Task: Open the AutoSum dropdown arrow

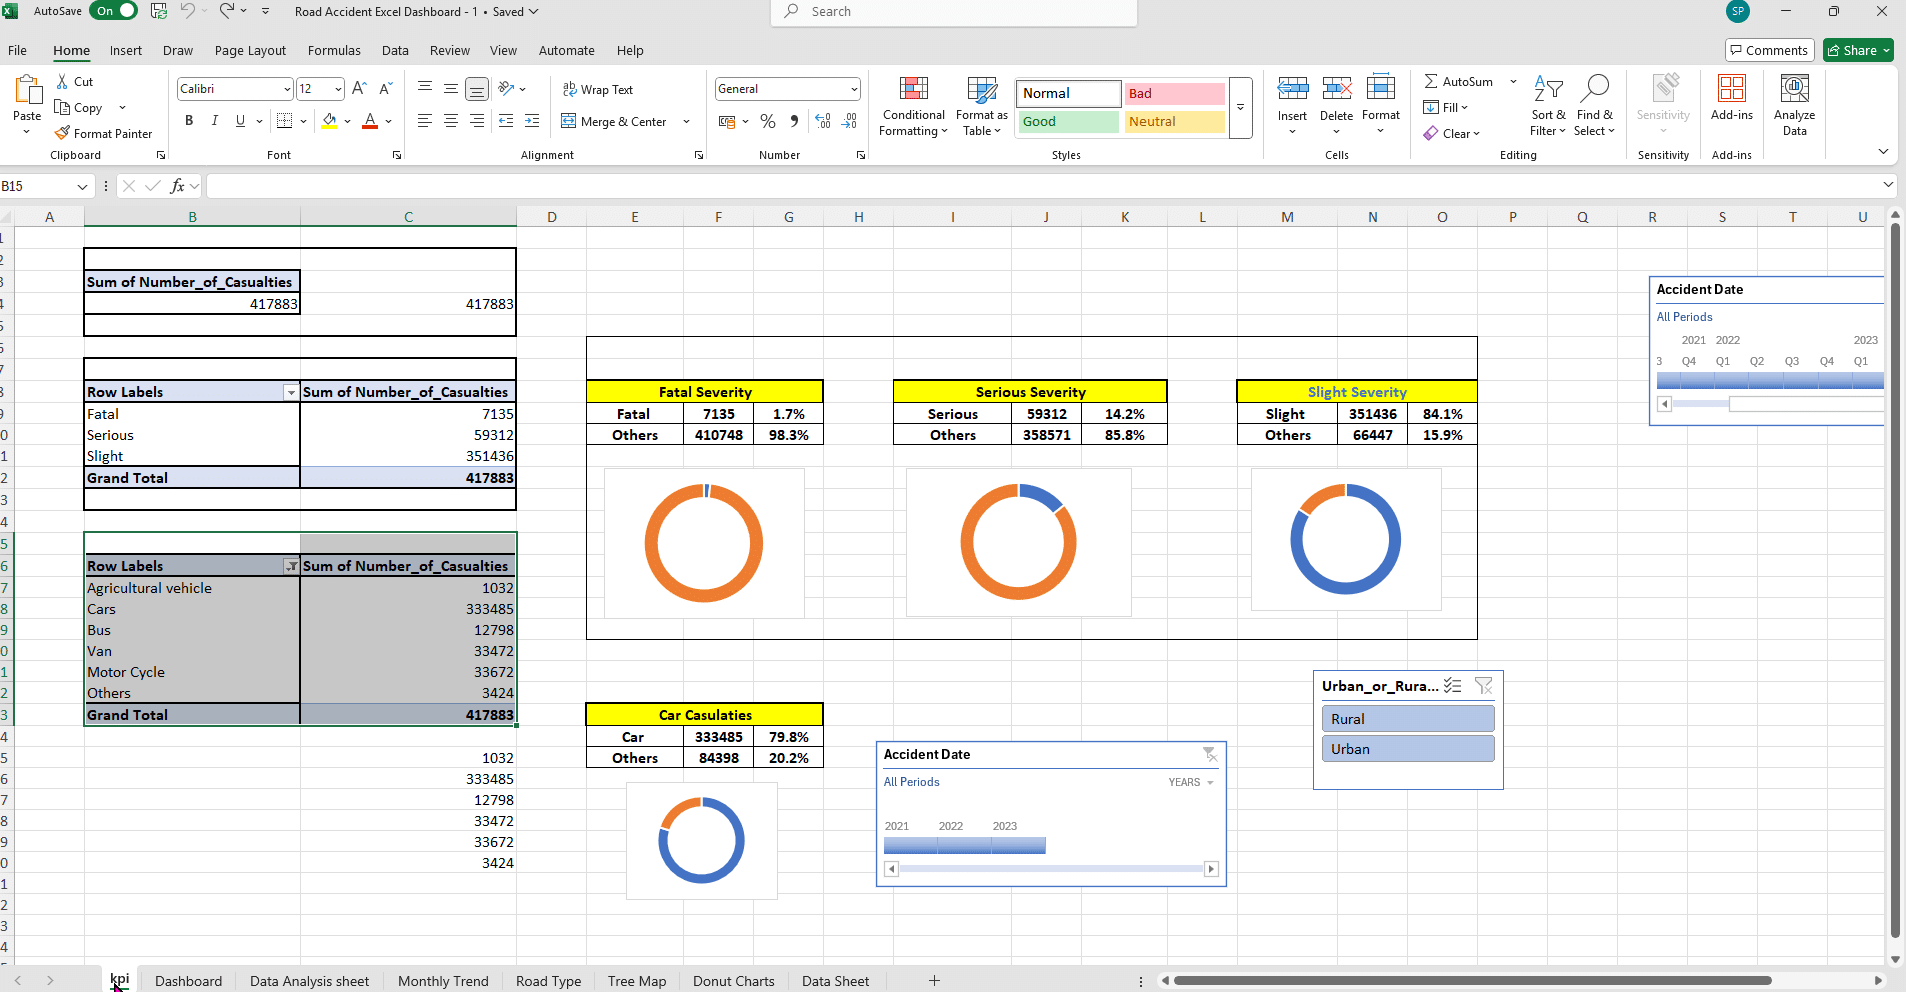Action: (1513, 82)
